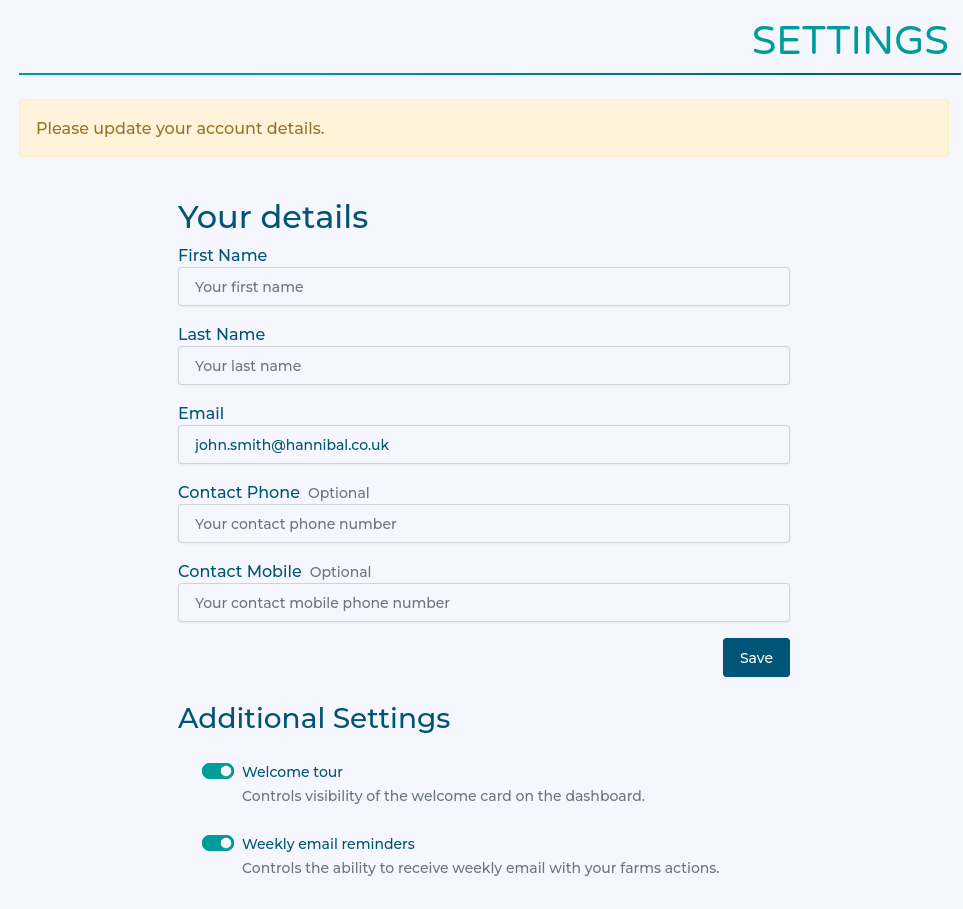This screenshot has width=963, height=909.
Task: Focus the Last Name text box
Action: click(x=483, y=366)
